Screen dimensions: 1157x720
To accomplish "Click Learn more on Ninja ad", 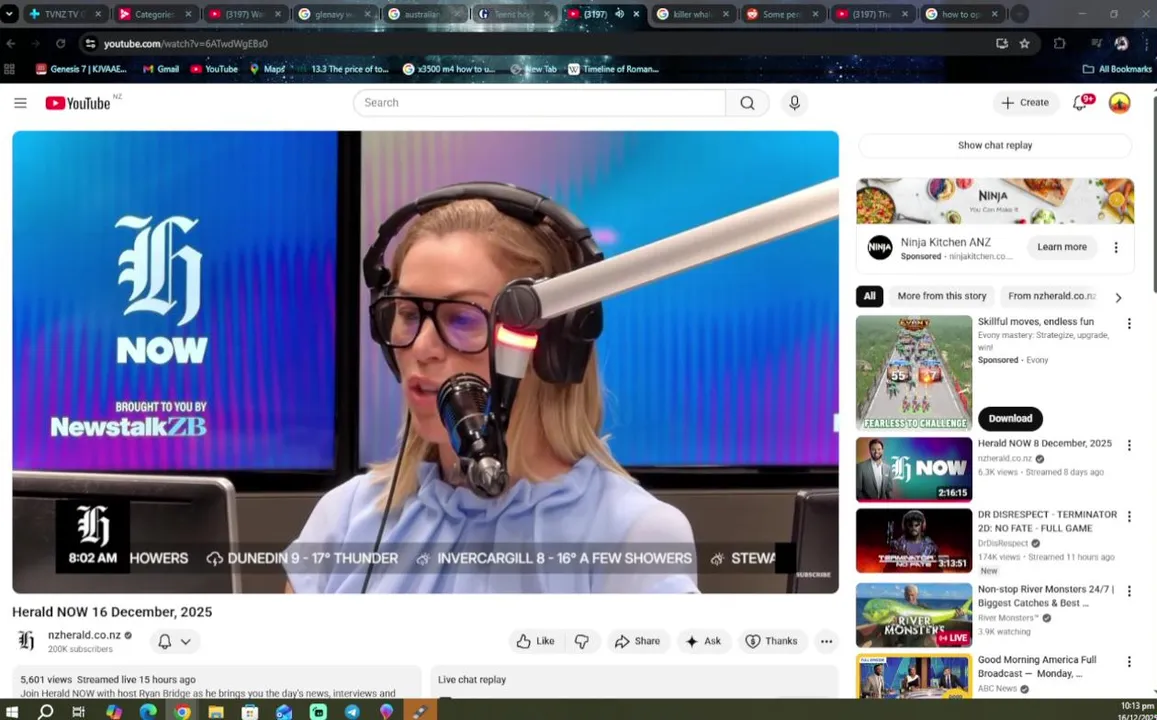I will pos(1061,247).
